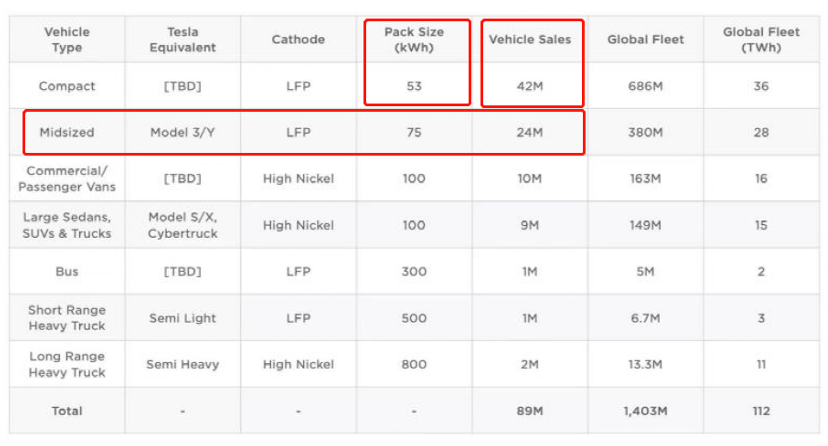
Task: Select the Cathode column header
Action: 298,40
